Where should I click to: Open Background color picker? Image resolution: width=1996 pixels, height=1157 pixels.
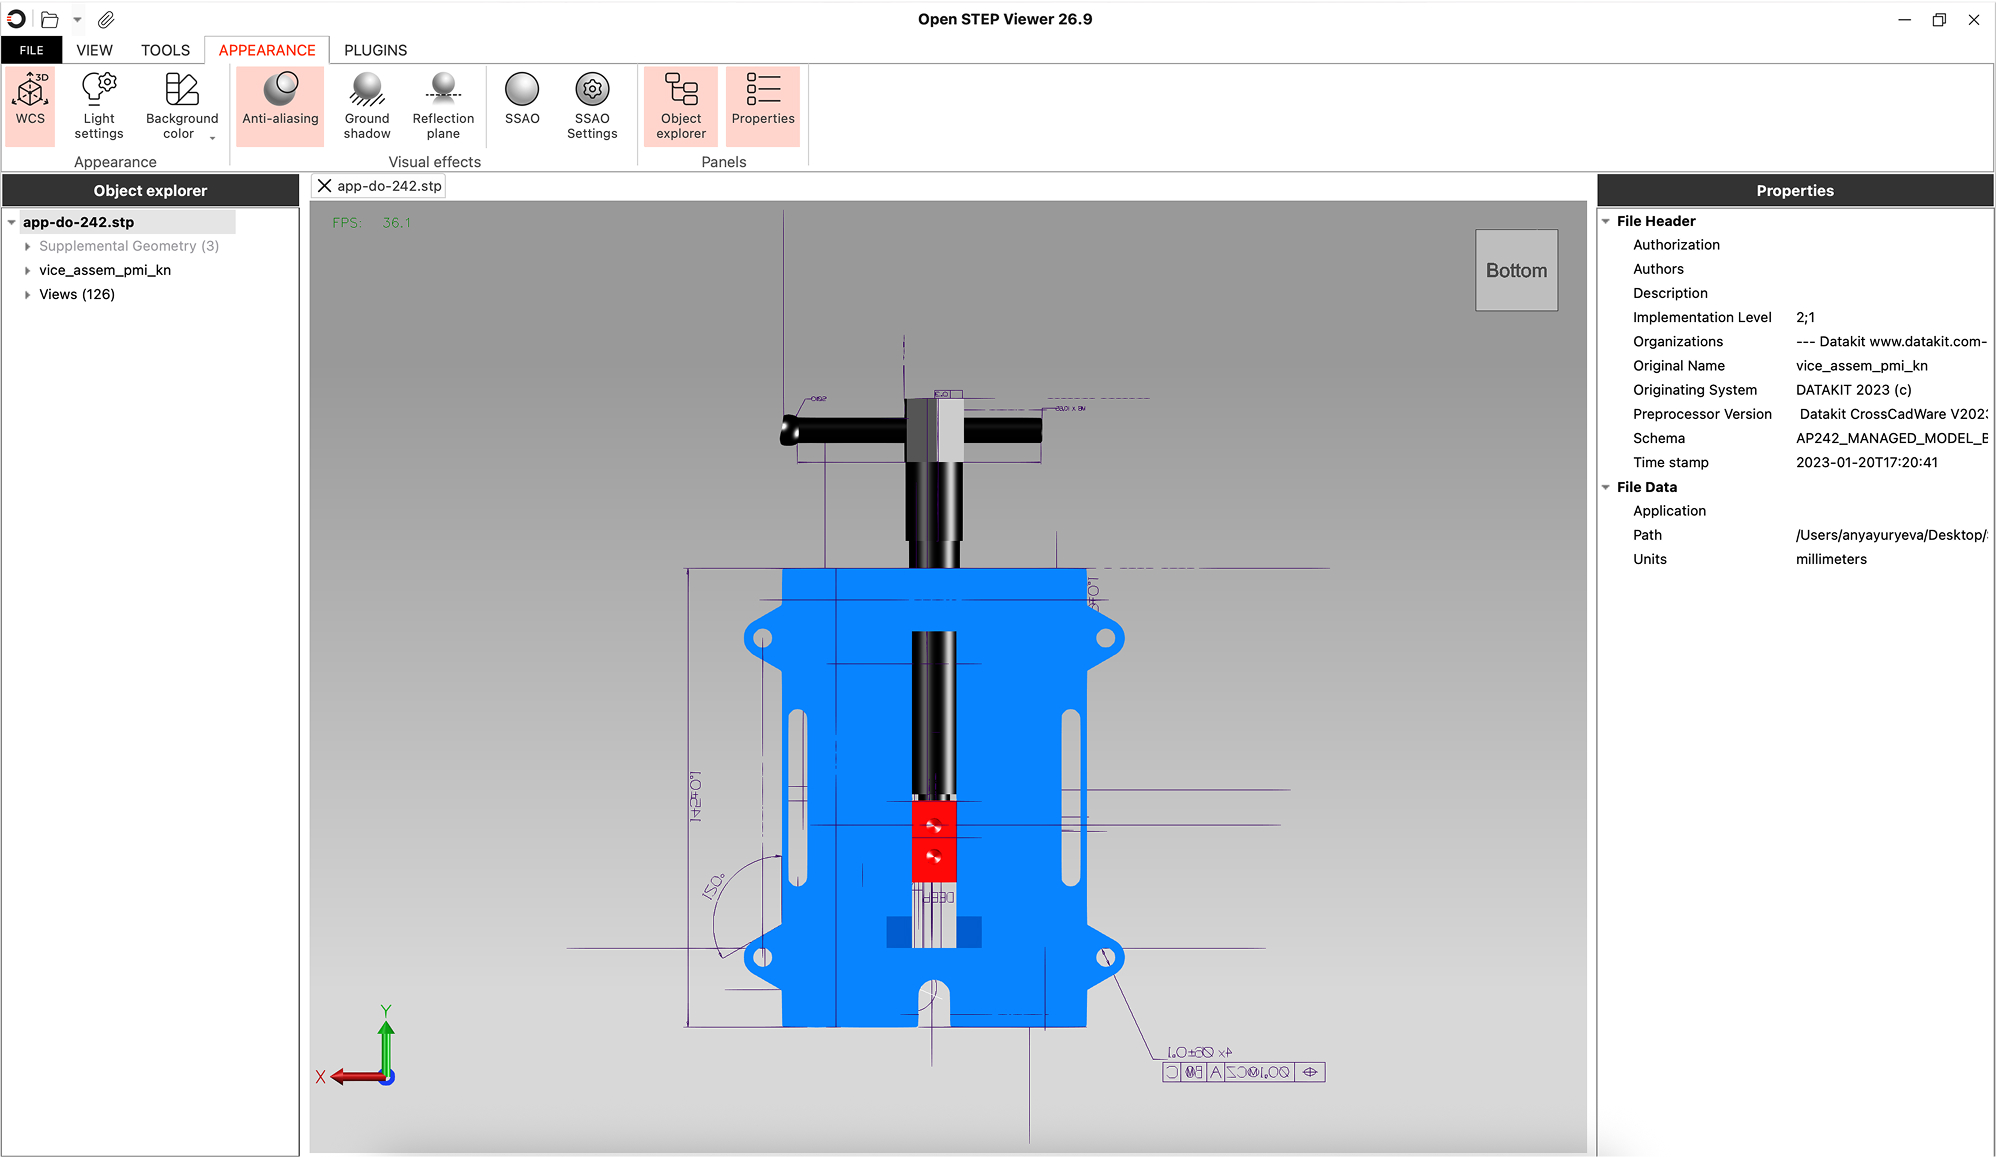pyautogui.click(x=181, y=105)
